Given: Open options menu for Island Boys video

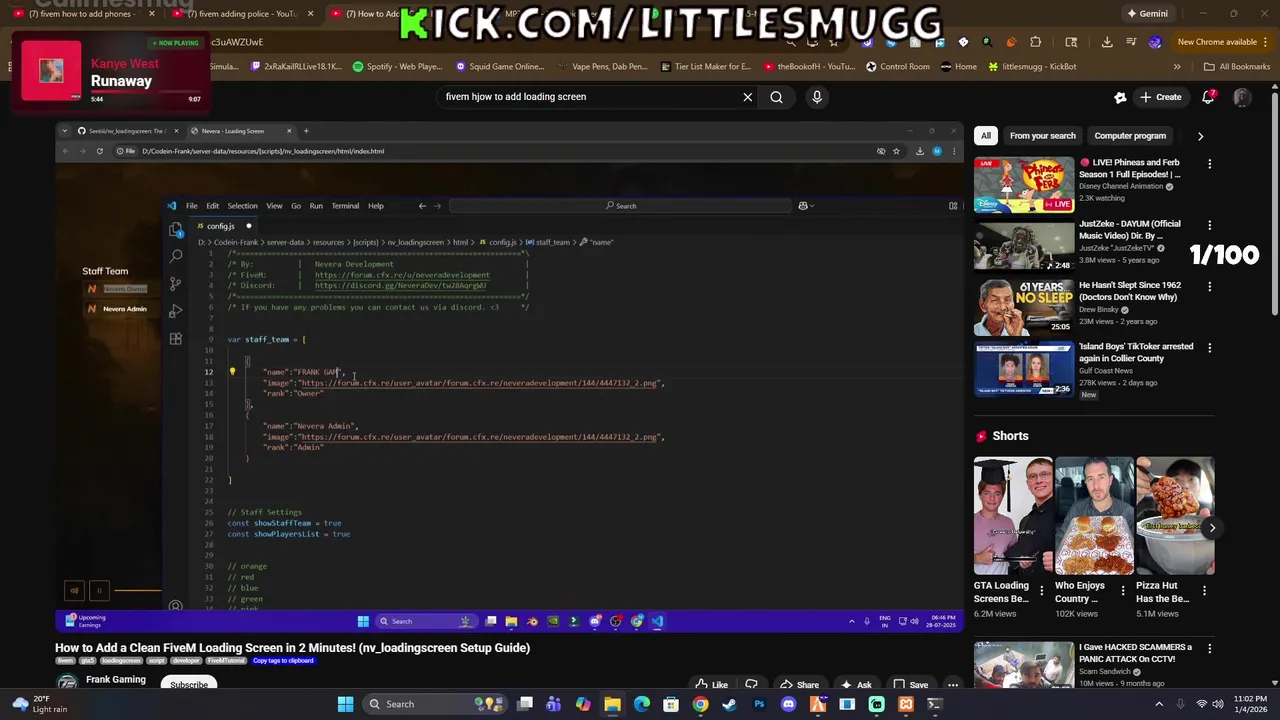Looking at the screenshot, I should point(1209,347).
